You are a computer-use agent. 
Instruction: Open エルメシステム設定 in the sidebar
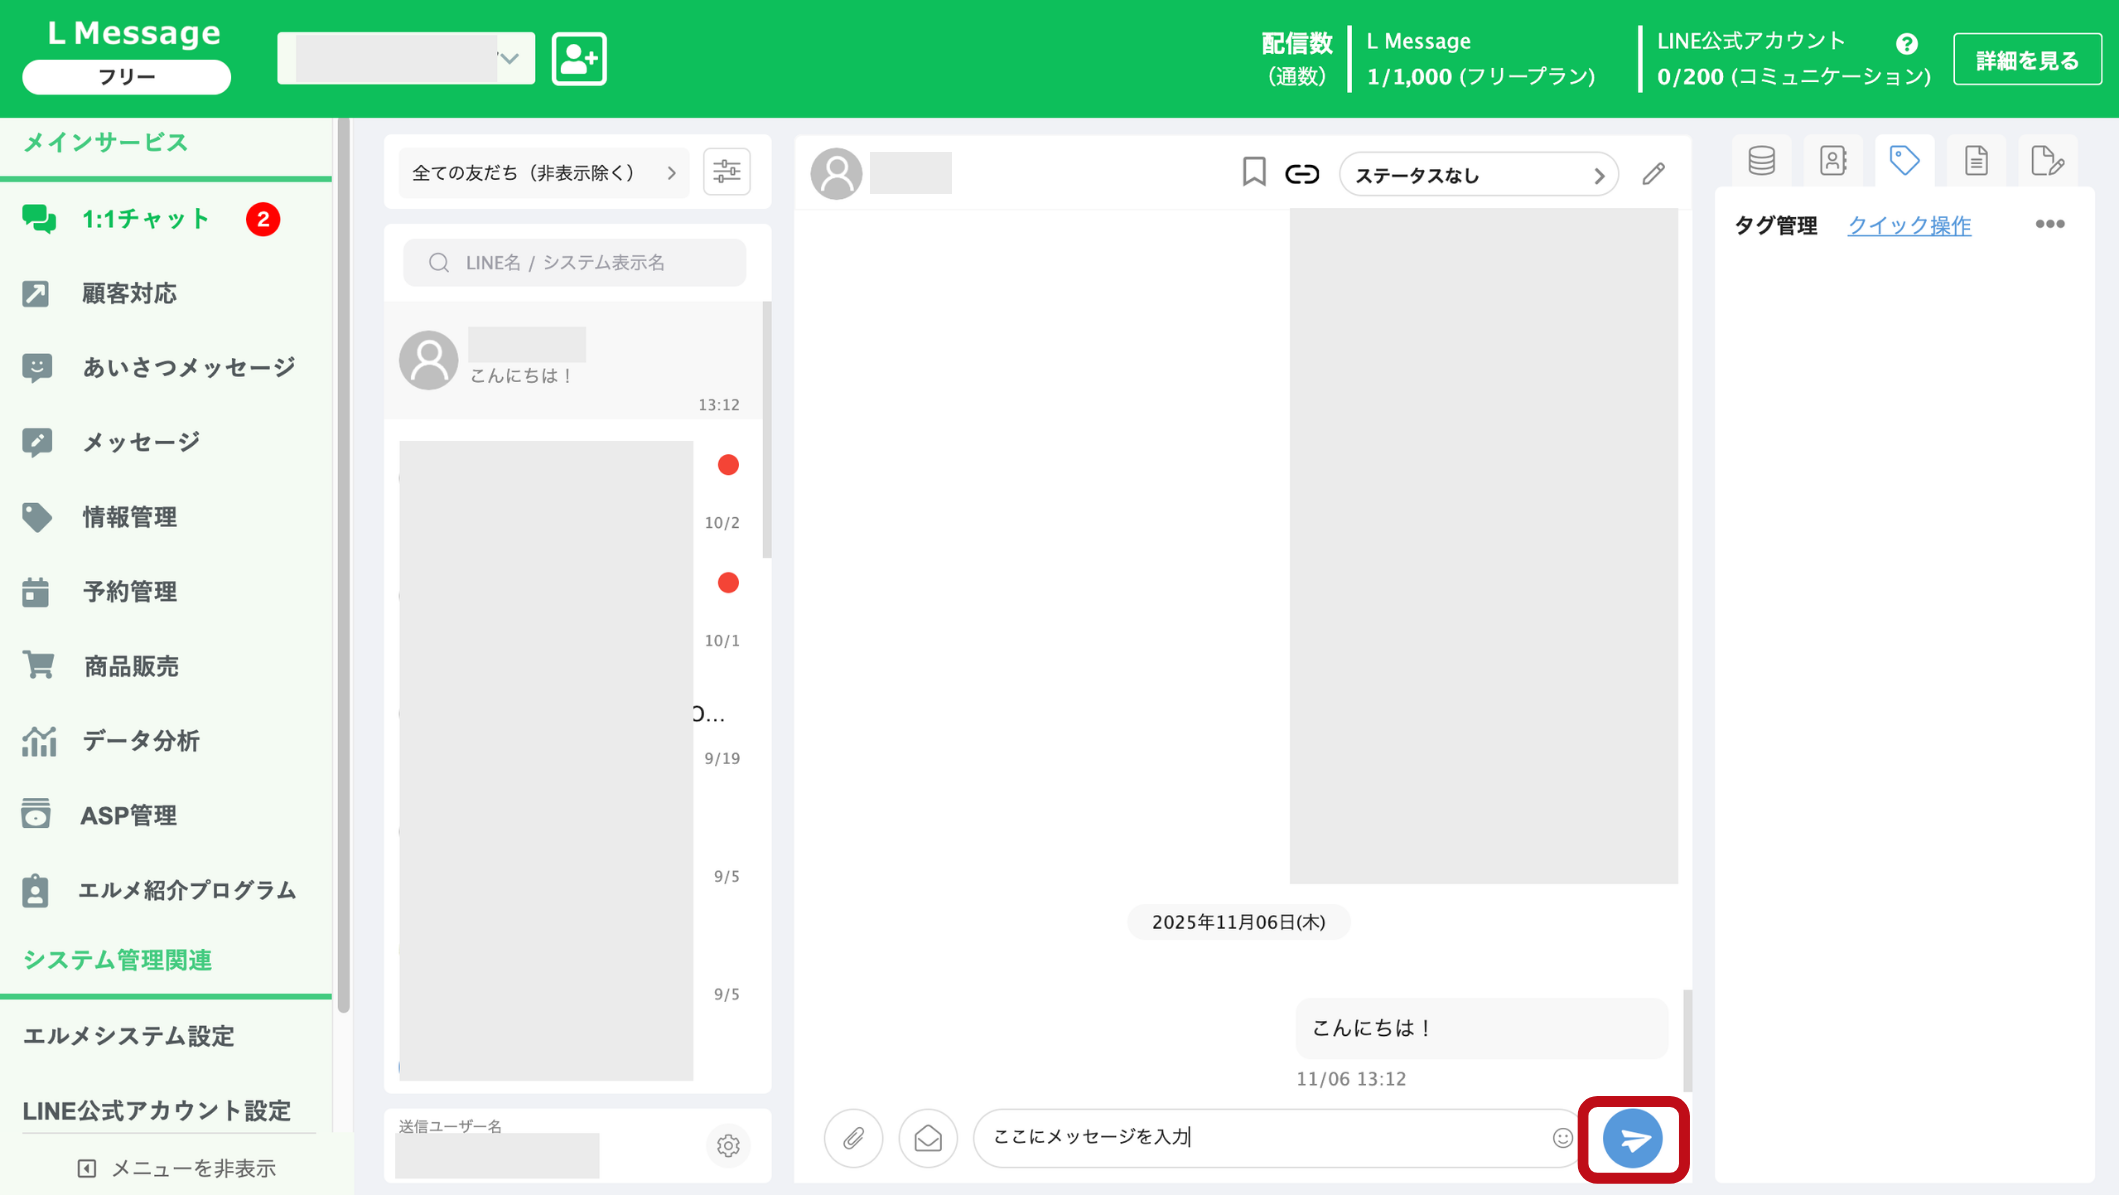tap(129, 1036)
